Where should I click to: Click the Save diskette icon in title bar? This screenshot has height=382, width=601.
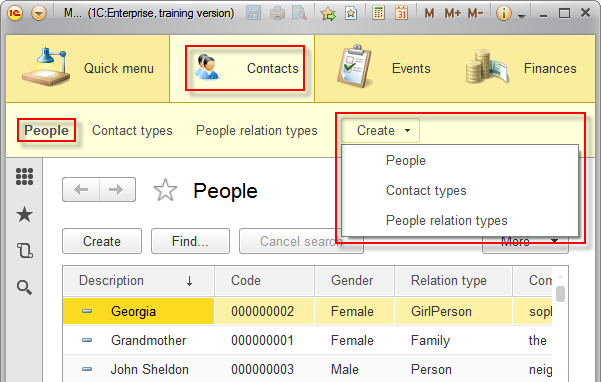253,13
